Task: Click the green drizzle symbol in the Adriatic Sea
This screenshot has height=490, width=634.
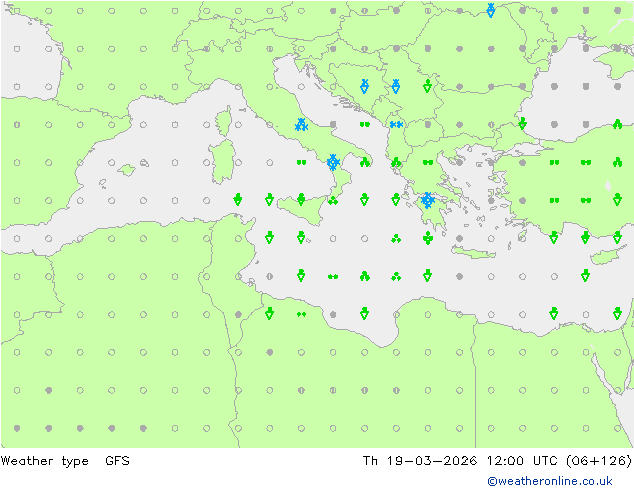Action: [x=365, y=125]
